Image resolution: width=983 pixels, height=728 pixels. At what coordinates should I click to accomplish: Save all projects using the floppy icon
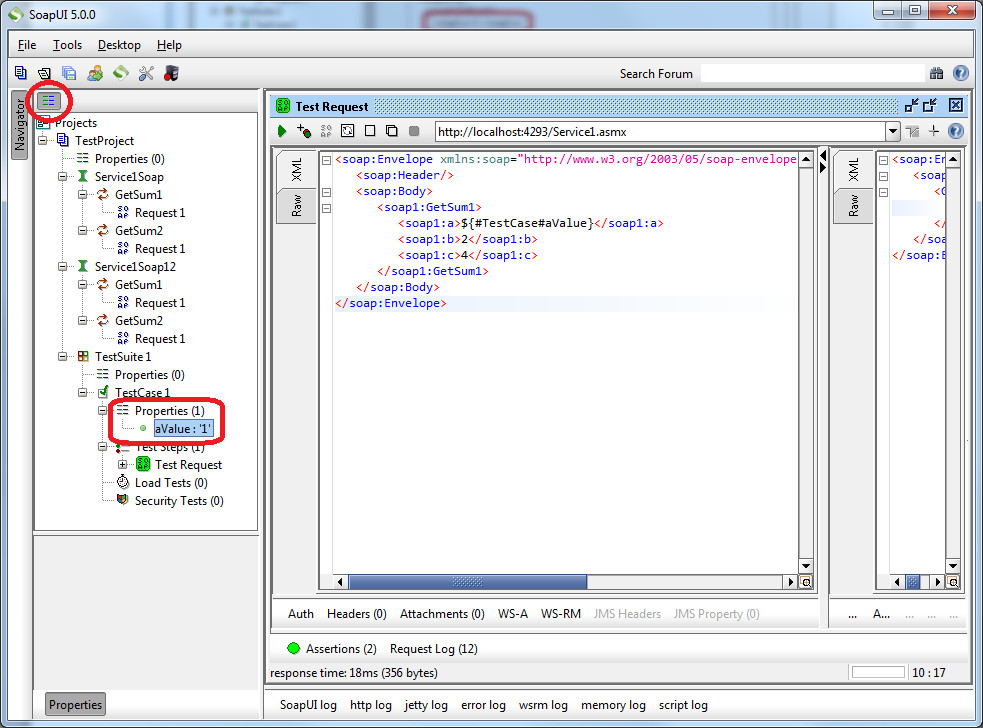click(x=69, y=73)
